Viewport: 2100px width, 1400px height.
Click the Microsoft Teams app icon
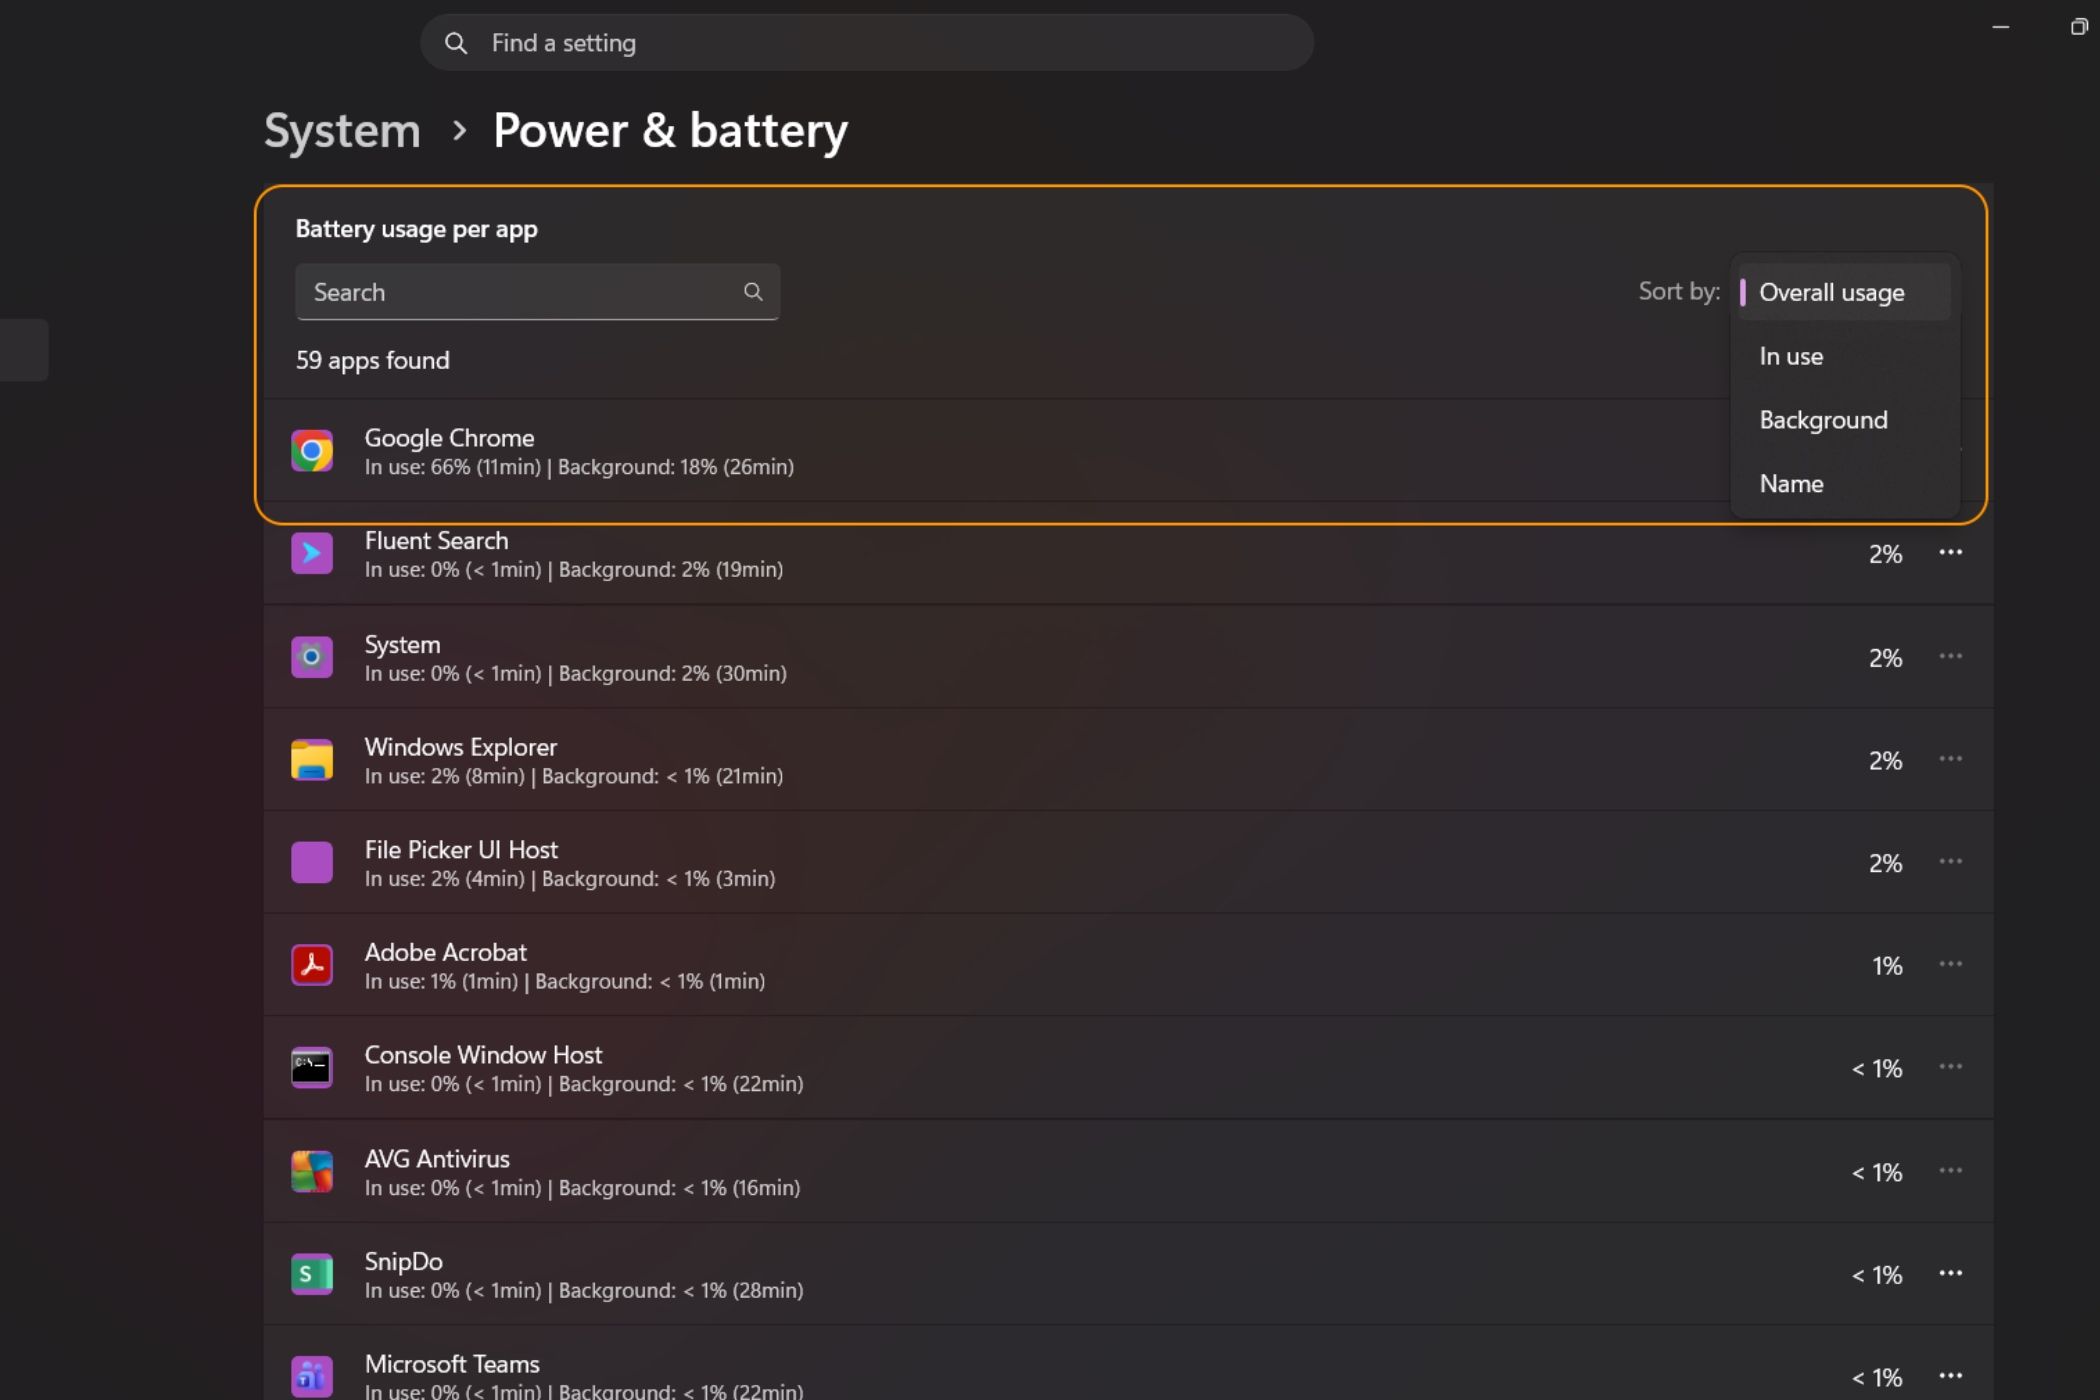pyautogui.click(x=312, y=1377)
